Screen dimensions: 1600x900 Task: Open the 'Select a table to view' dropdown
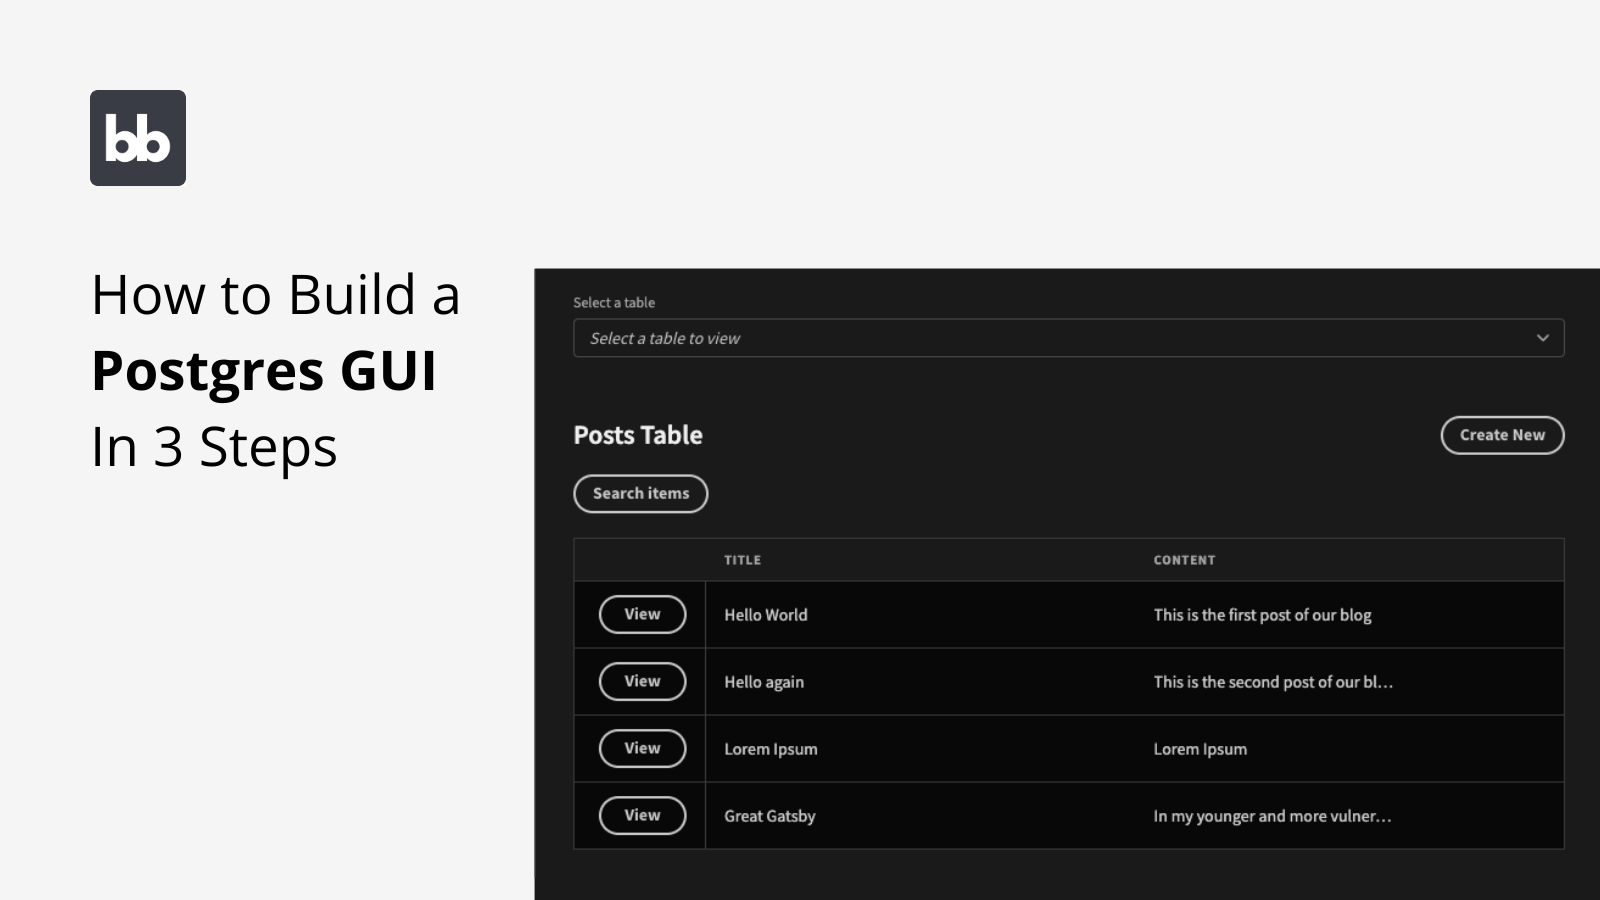[x=1068, y=338]
